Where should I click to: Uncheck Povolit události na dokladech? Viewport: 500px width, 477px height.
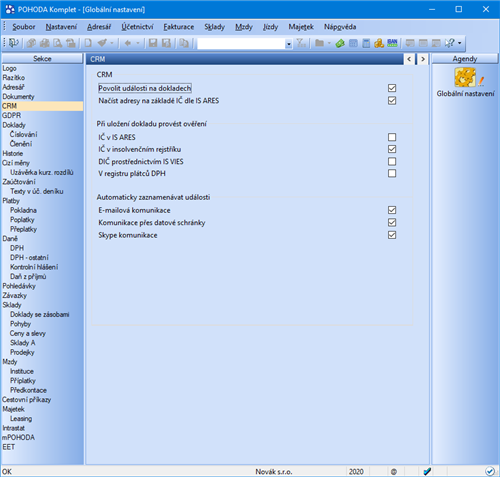(x=392, y=88)
